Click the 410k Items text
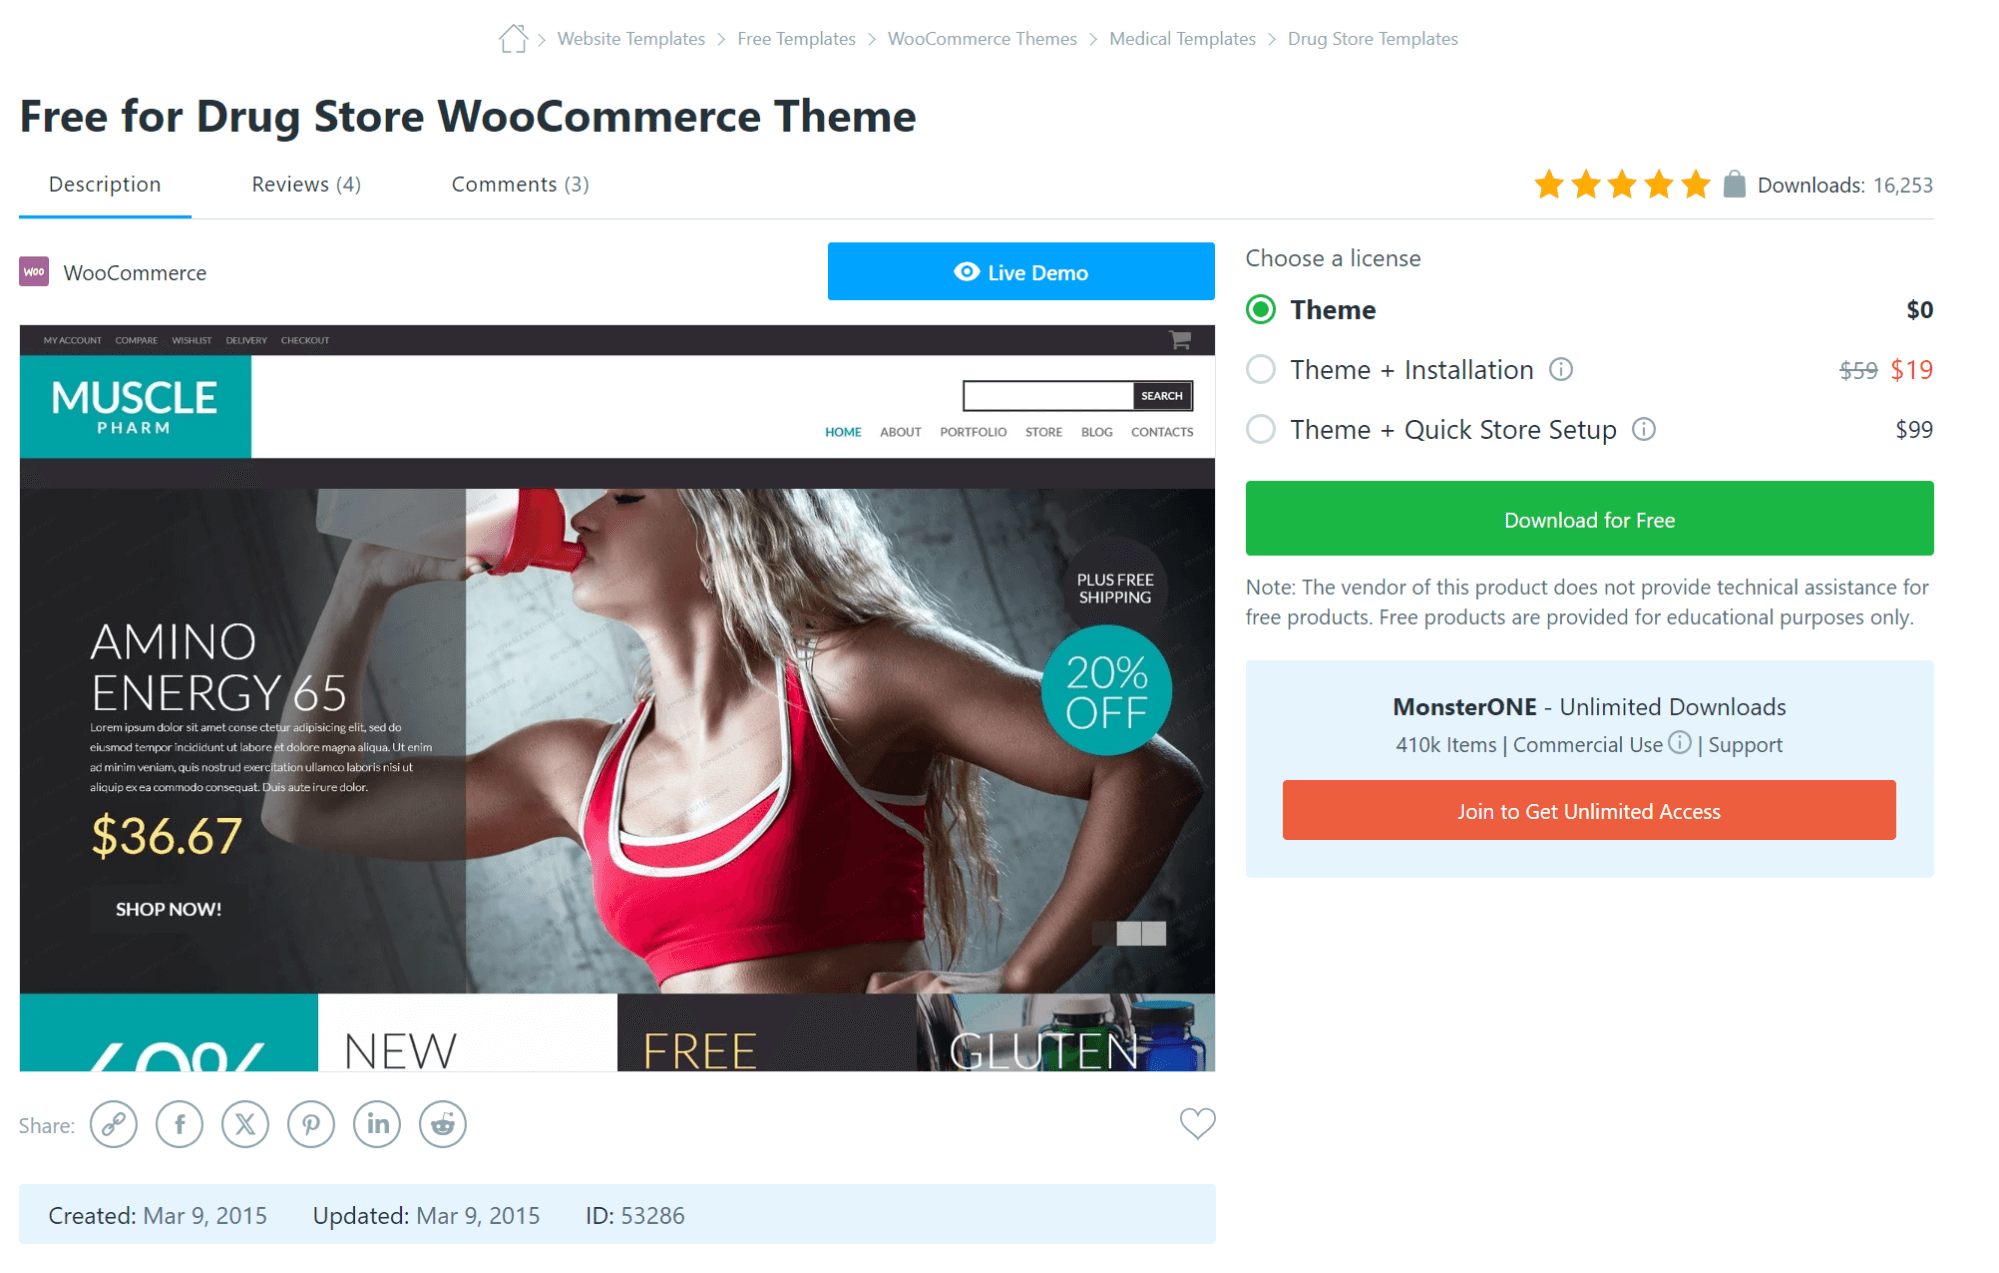 click(x=1446, y=745)
